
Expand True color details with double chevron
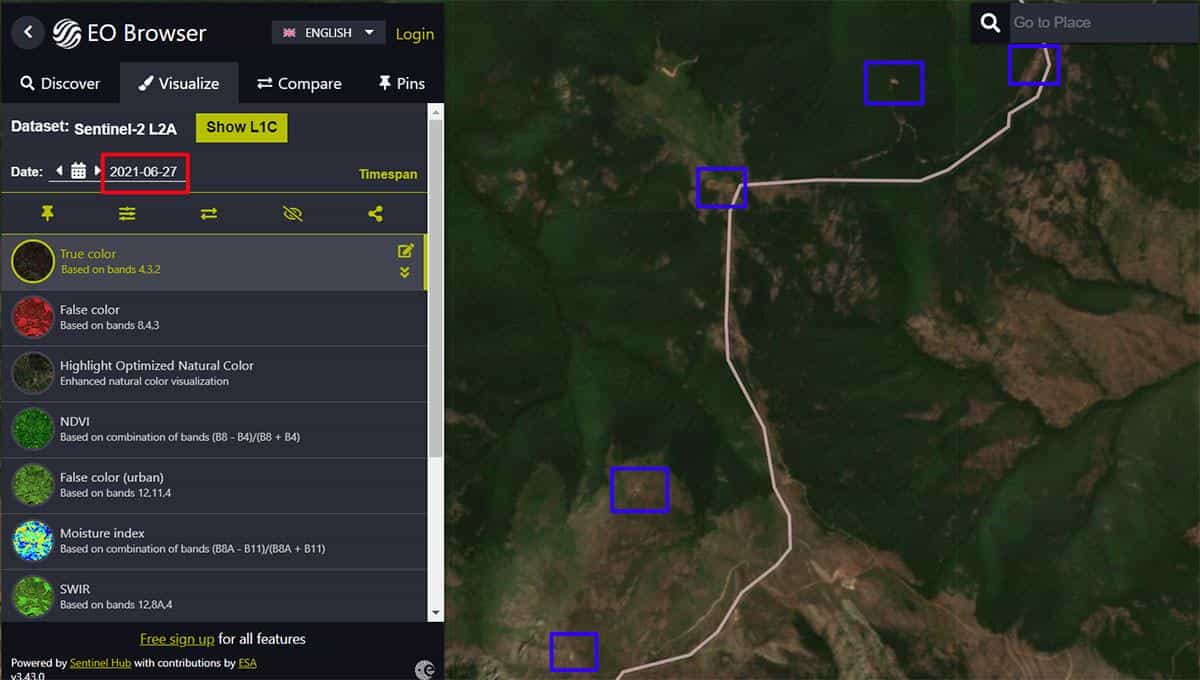tap(405, 272)
